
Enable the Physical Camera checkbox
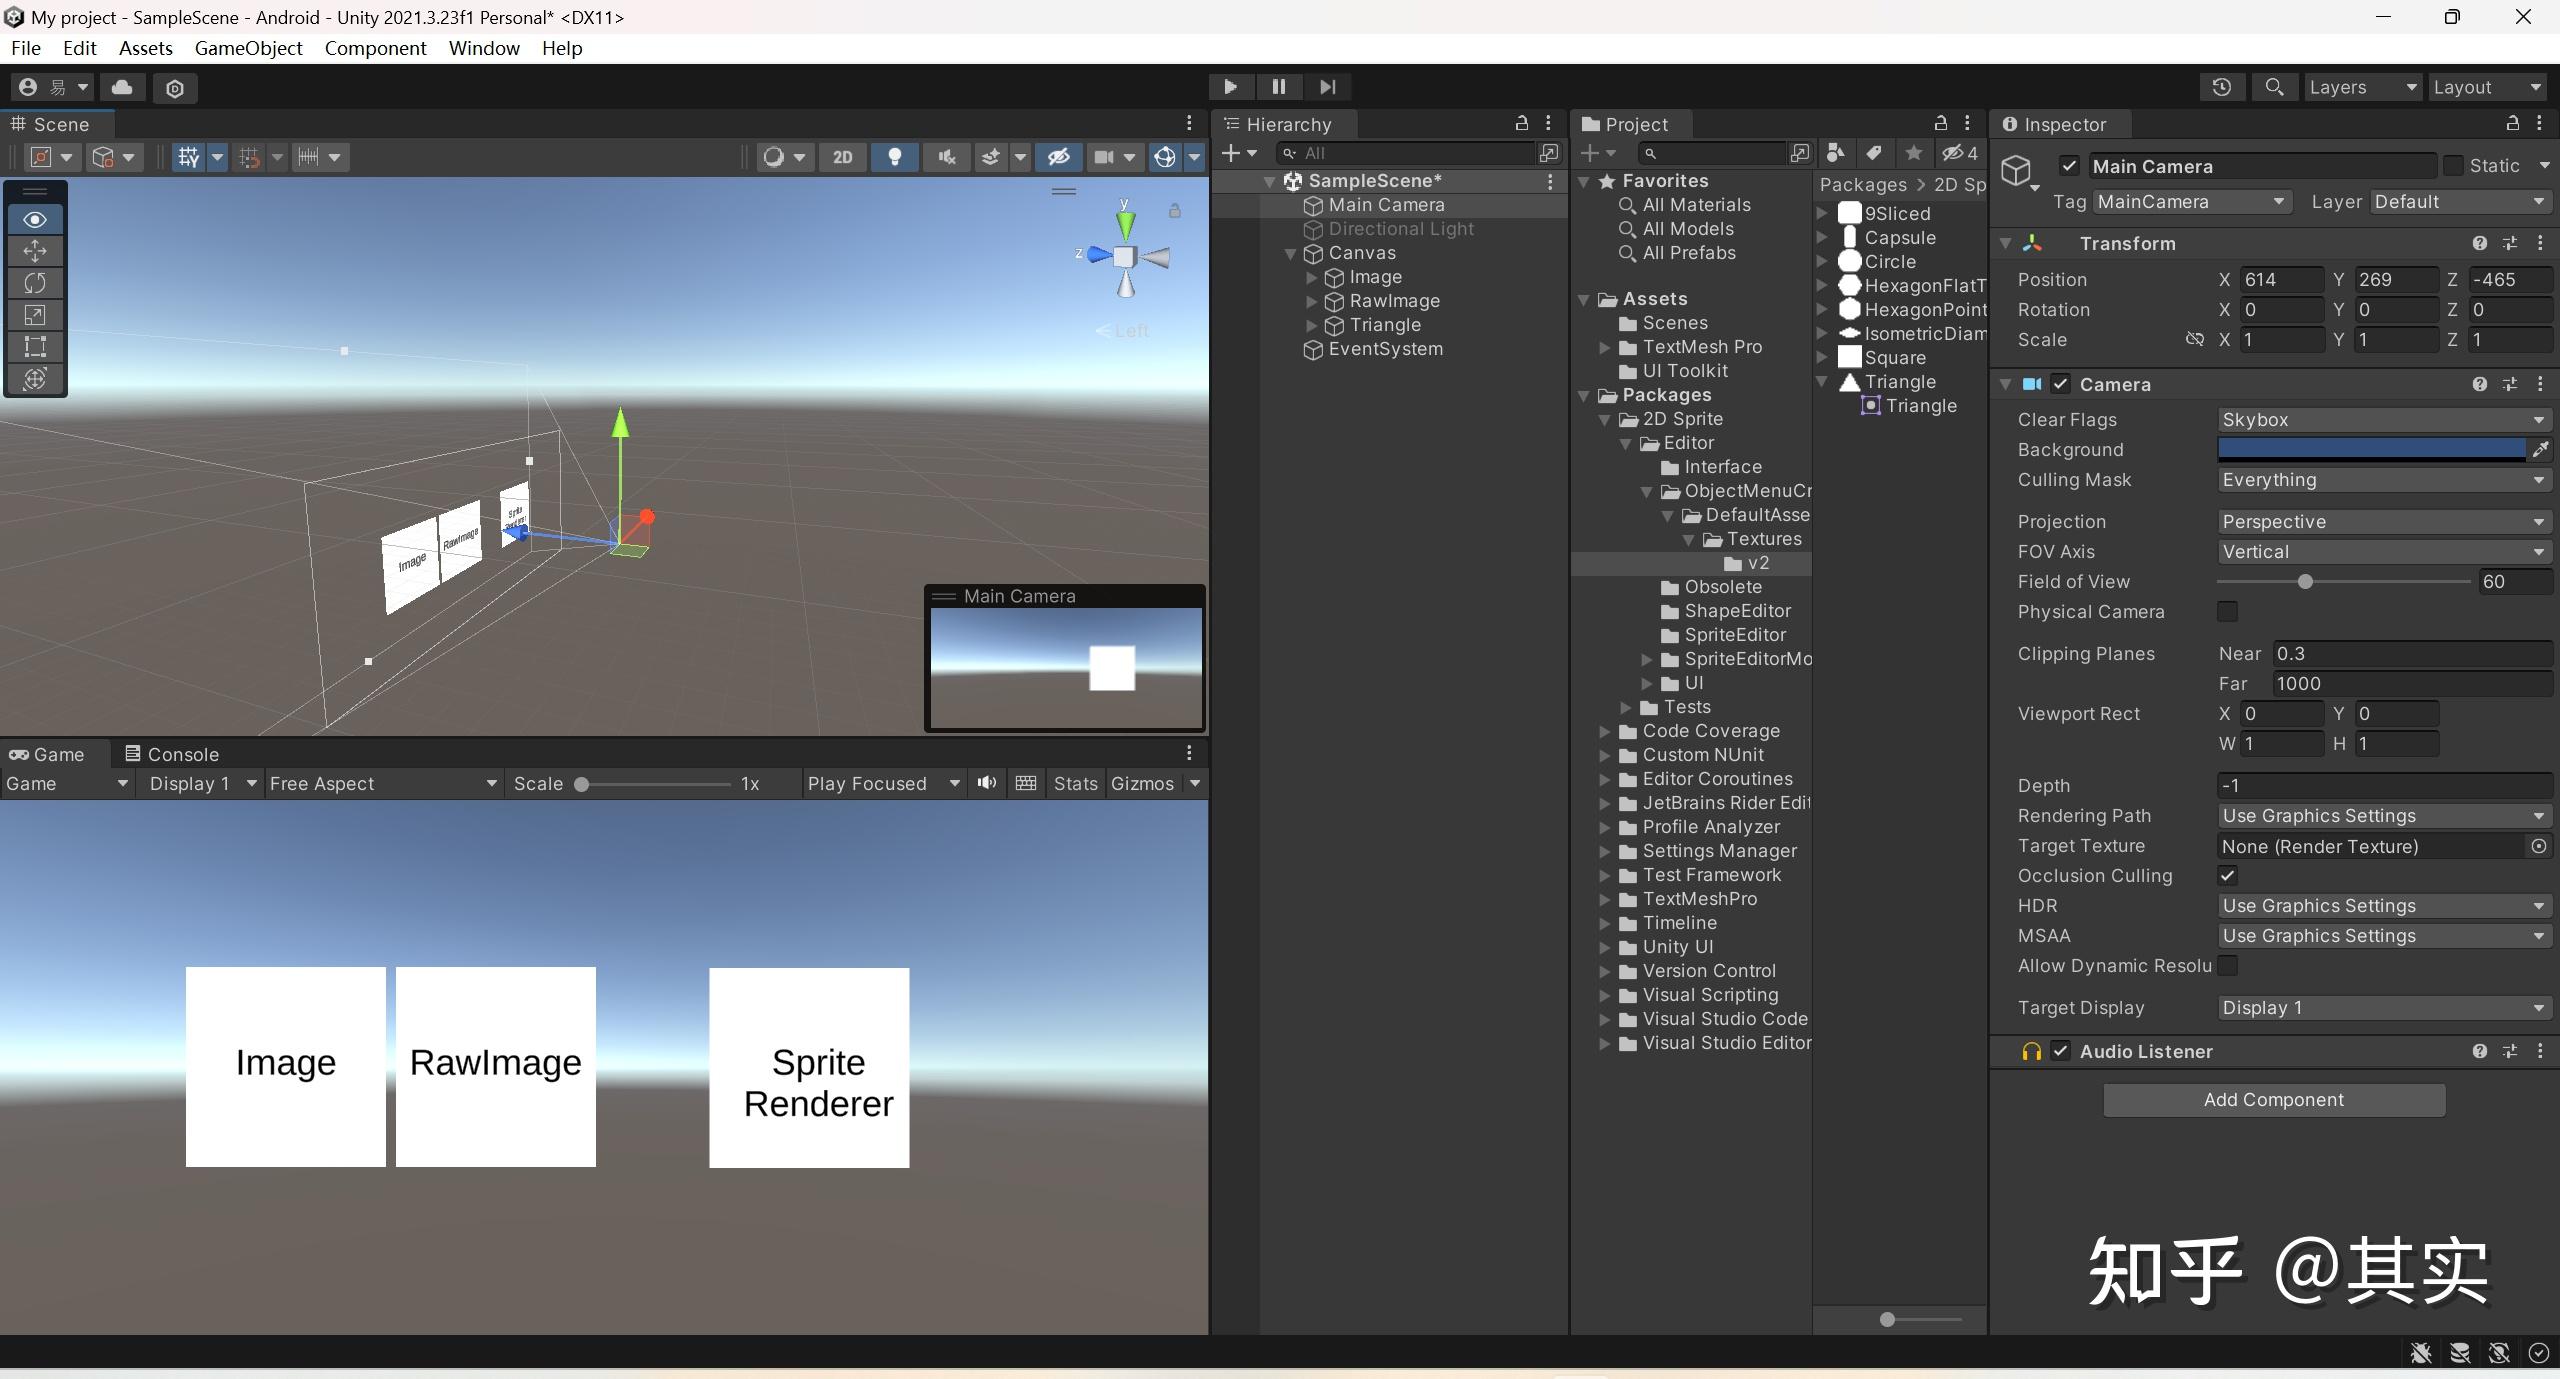tap(2227, 612)
